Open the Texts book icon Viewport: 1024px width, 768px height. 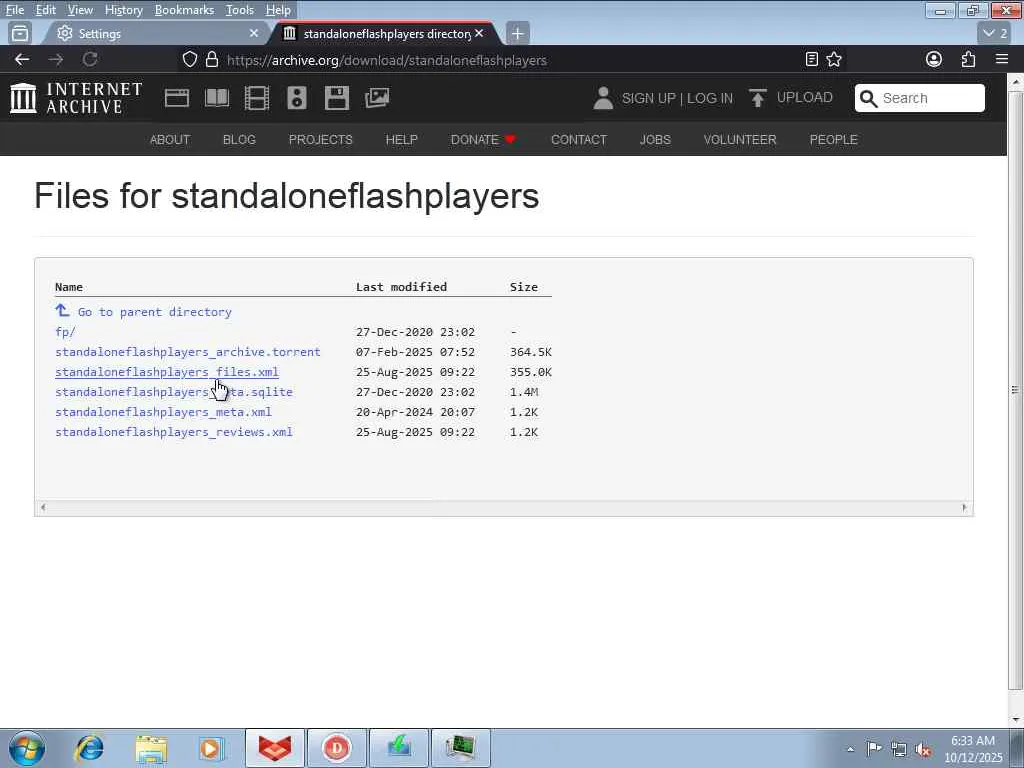point(217,98)
